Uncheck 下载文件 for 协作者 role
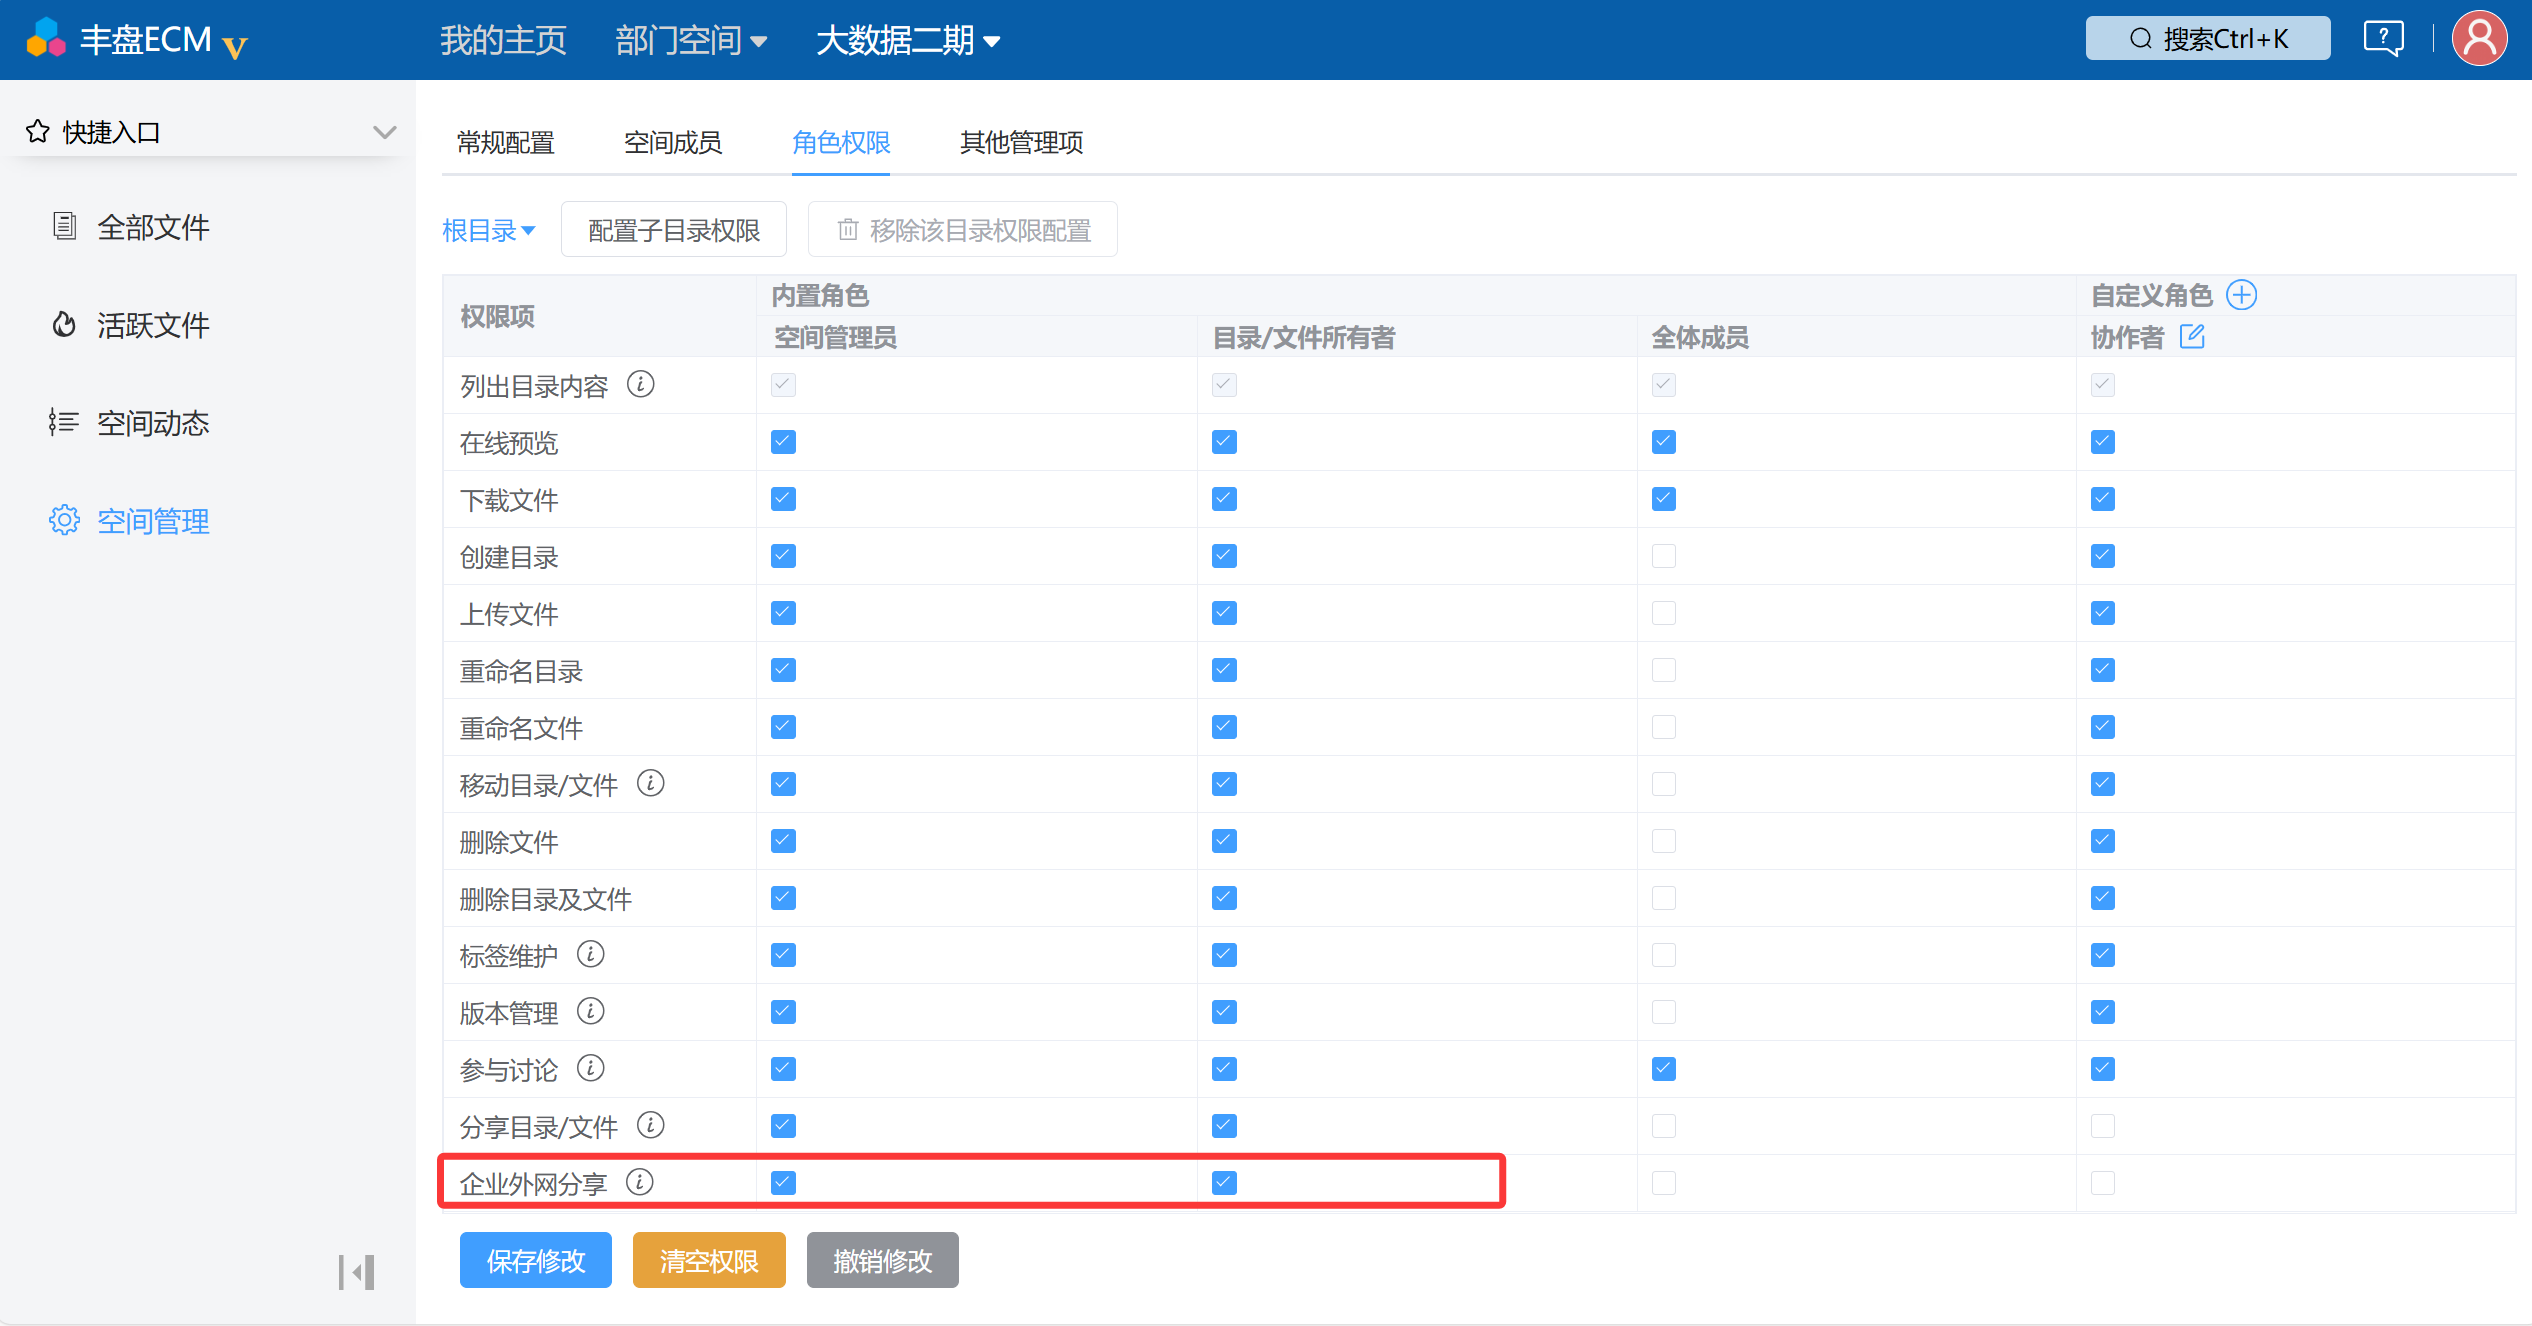The height and width of the screenshot is (1326, 2532). click(x=2103, y=499)
